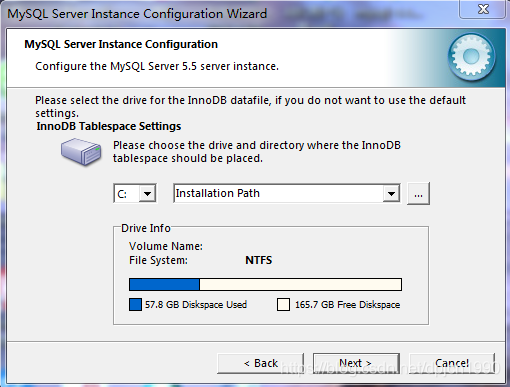This screenshot has width=510, height=387.
Task: Click the 'Drive Info' group label
Action: pyautogui.click(x=146, y=228)
